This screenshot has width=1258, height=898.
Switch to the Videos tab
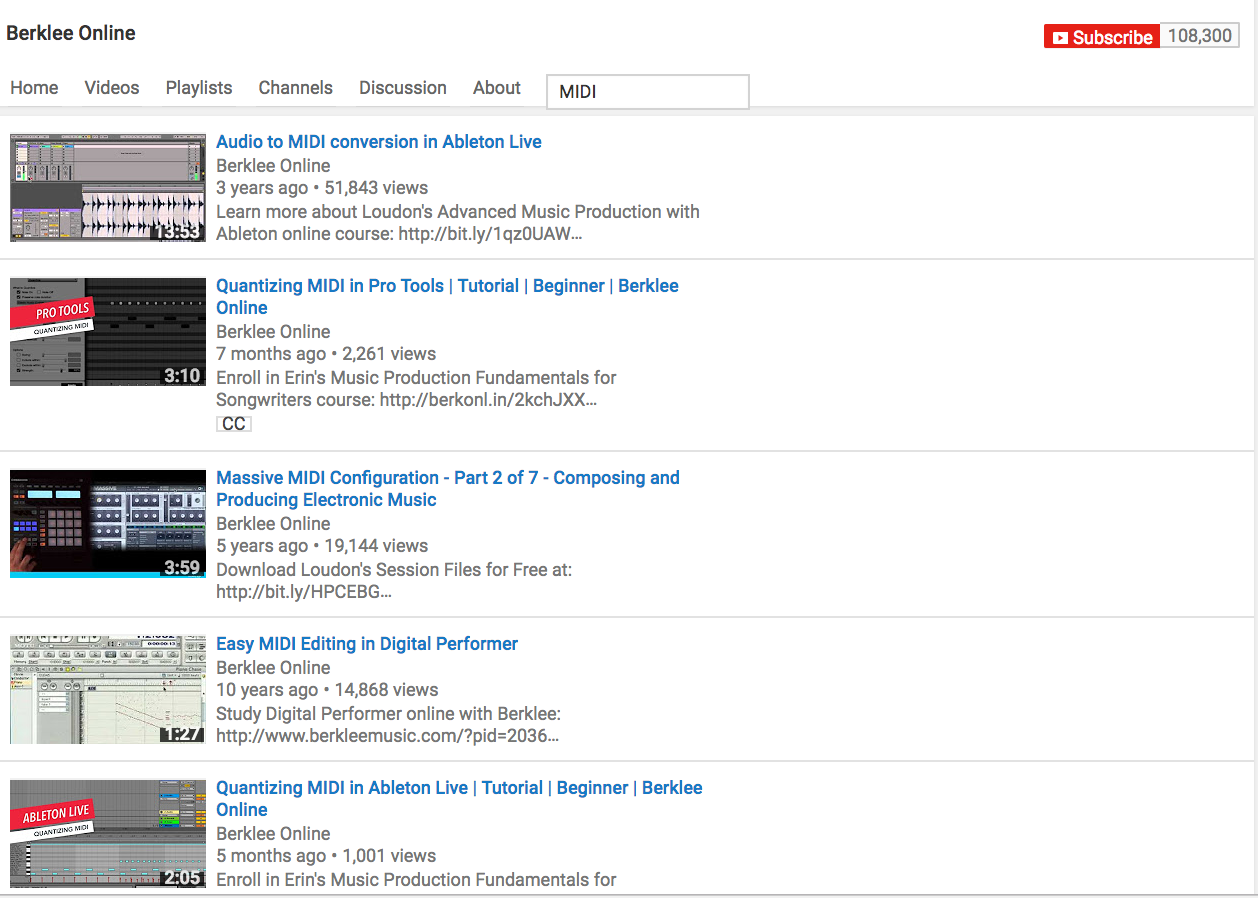pyautogui.click(x=112, y=88)
